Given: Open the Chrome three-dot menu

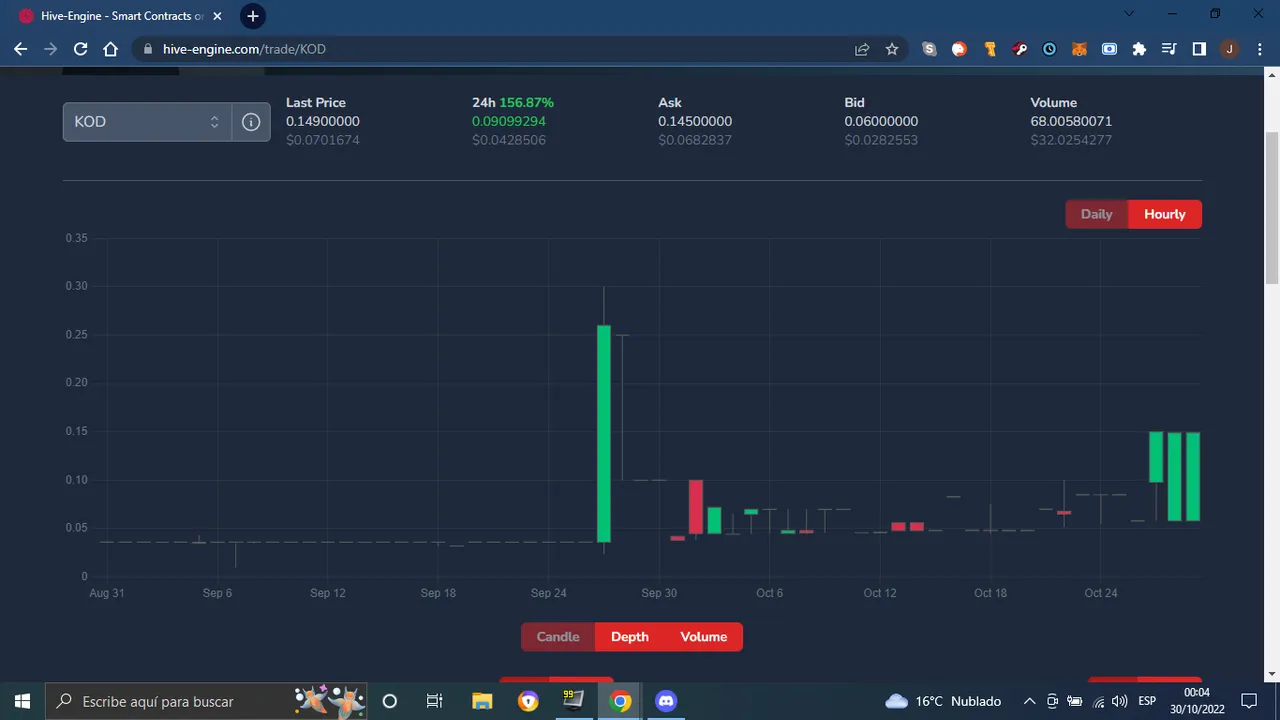Looking at the screenshot, I should 1259,49.
